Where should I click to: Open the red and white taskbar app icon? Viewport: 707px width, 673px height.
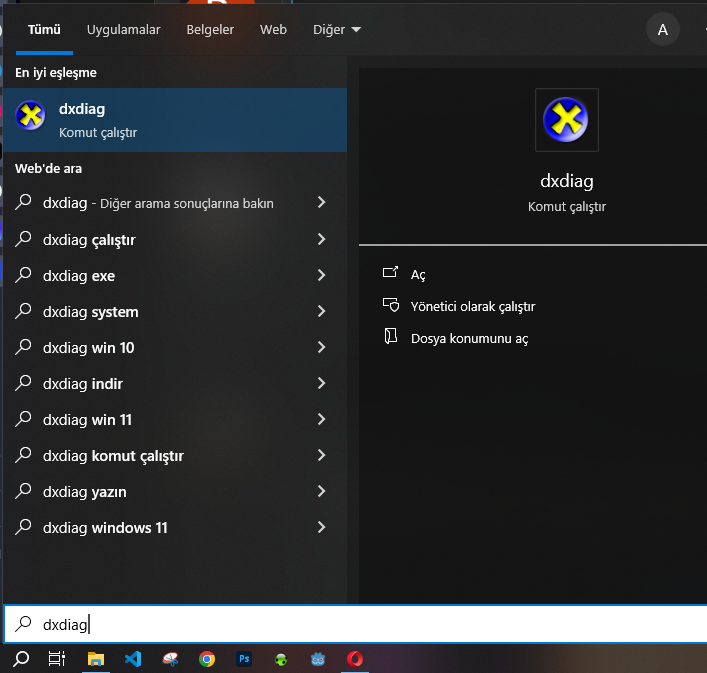pos(170,659)
